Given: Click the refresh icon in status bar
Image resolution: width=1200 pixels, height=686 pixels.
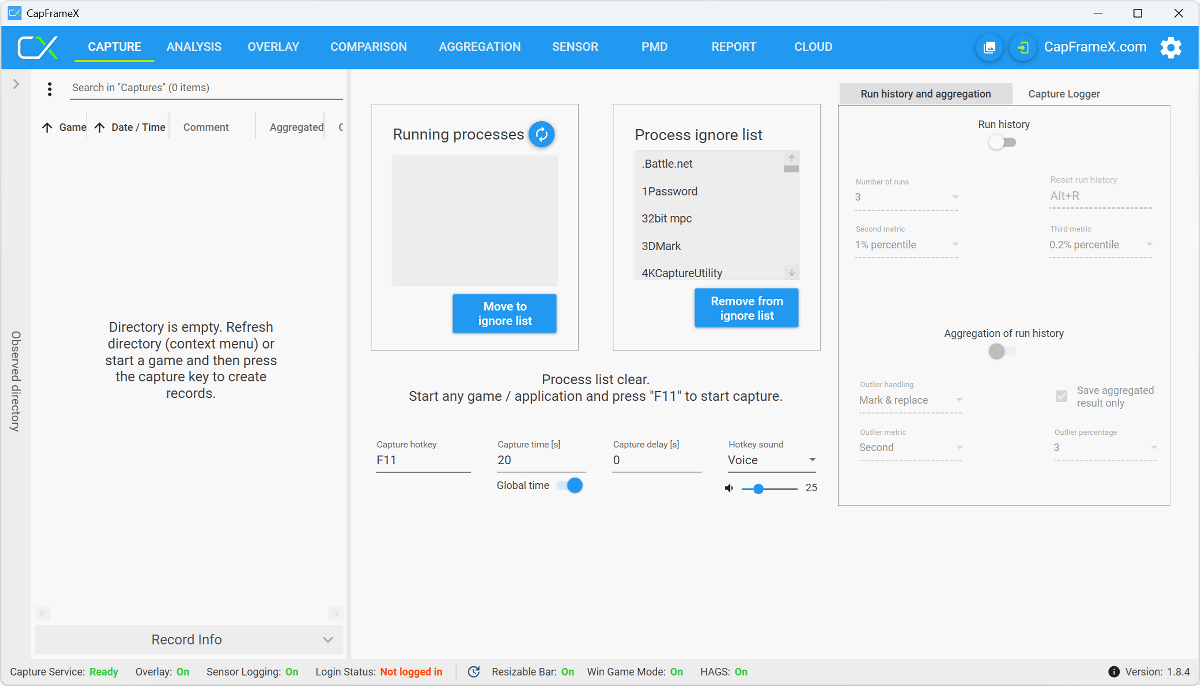Looking at the screenshot, I should pyautogui.click(x=474, y=672).
